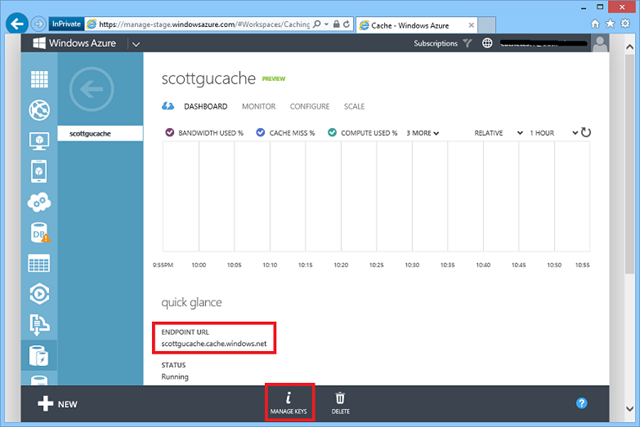Click the InPrivate badge
640x427 pixels.
66,24
